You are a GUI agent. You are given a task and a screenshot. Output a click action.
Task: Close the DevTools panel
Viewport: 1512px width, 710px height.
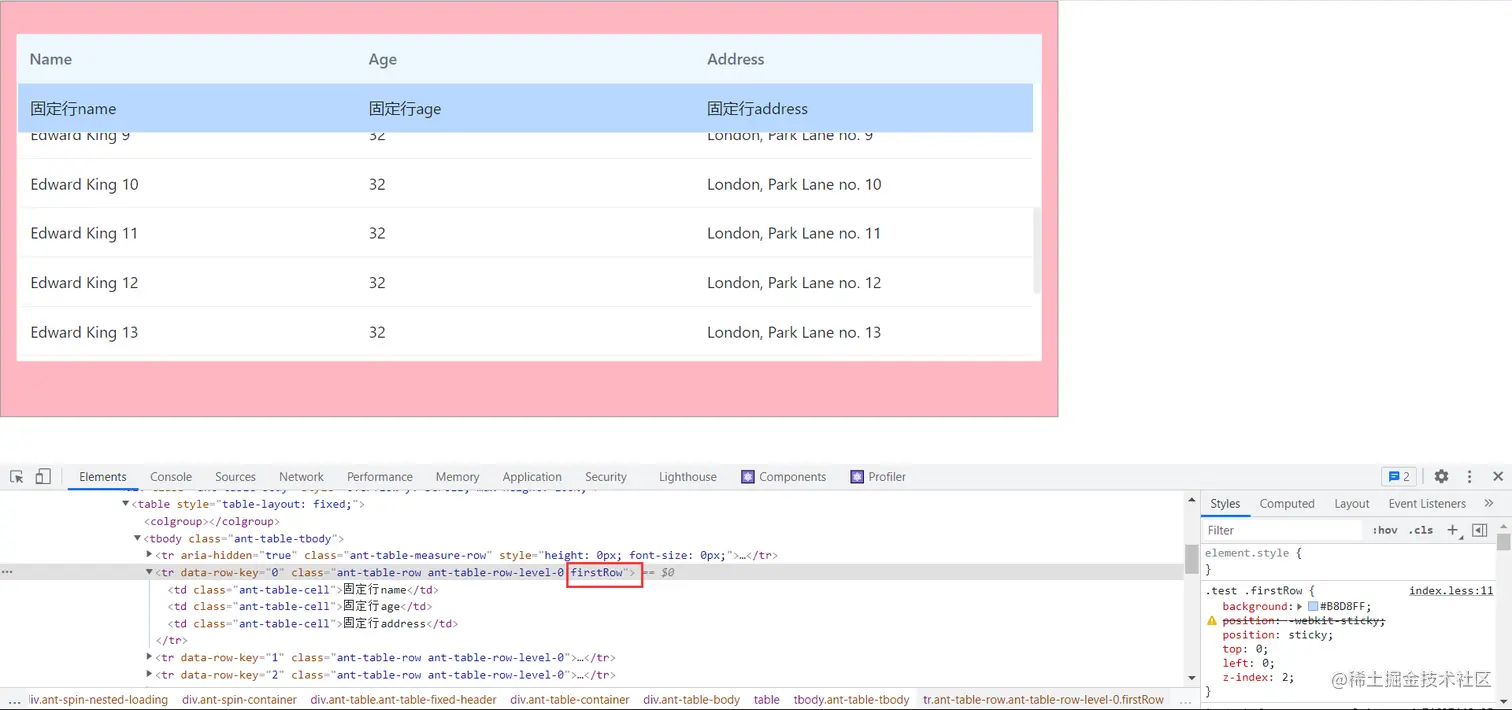[1498, 476]
